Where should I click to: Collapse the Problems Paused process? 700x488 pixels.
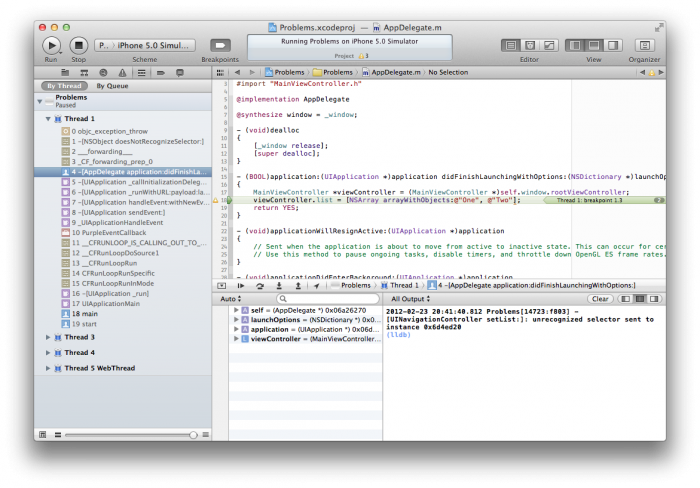pos(40,101)
